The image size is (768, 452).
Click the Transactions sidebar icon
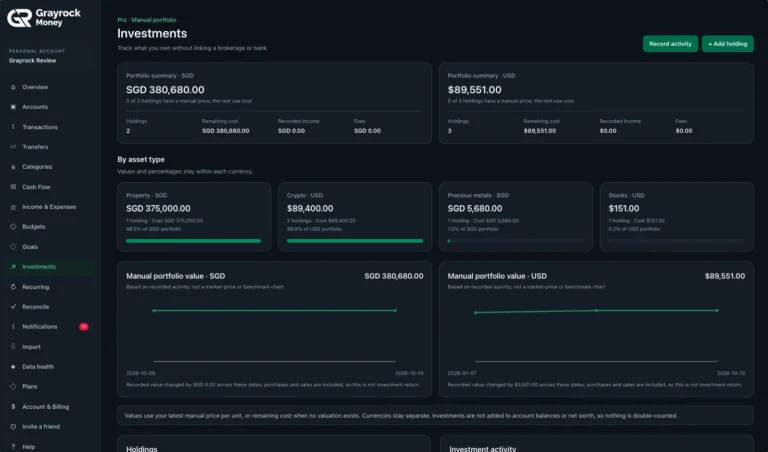click(x=13, y=127)
